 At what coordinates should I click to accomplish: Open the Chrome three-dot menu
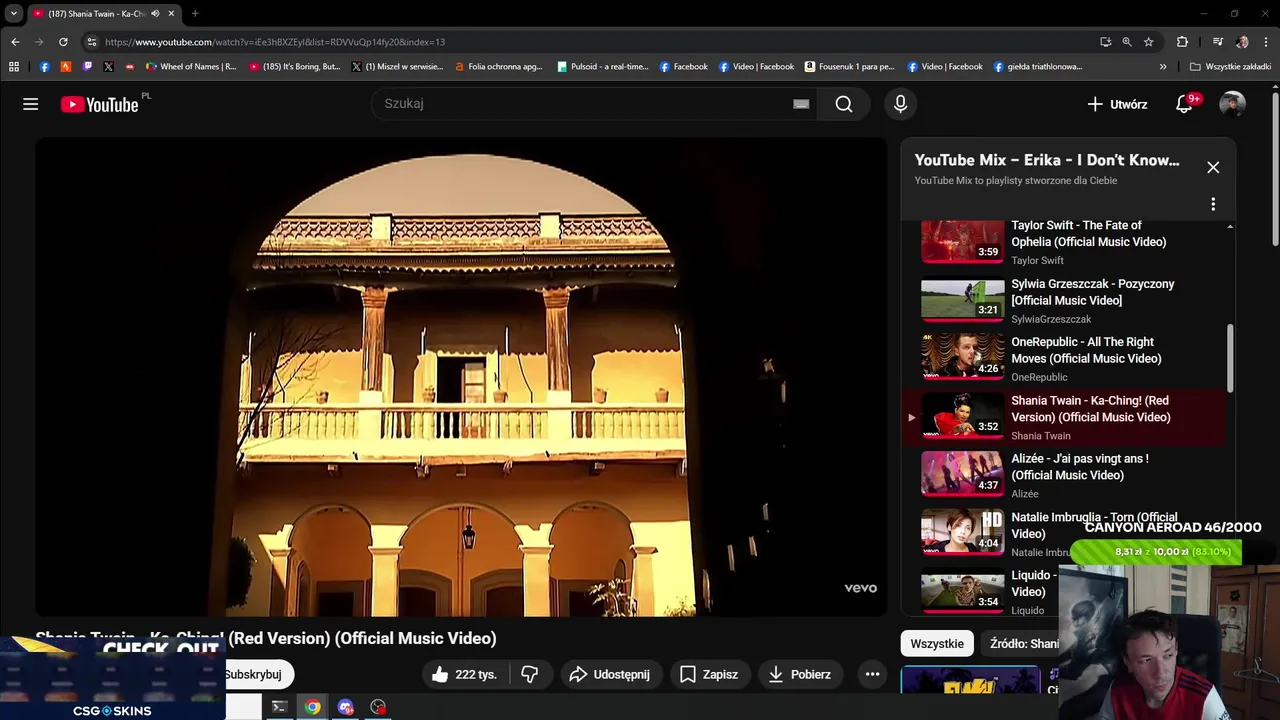tap(1266, 42)
